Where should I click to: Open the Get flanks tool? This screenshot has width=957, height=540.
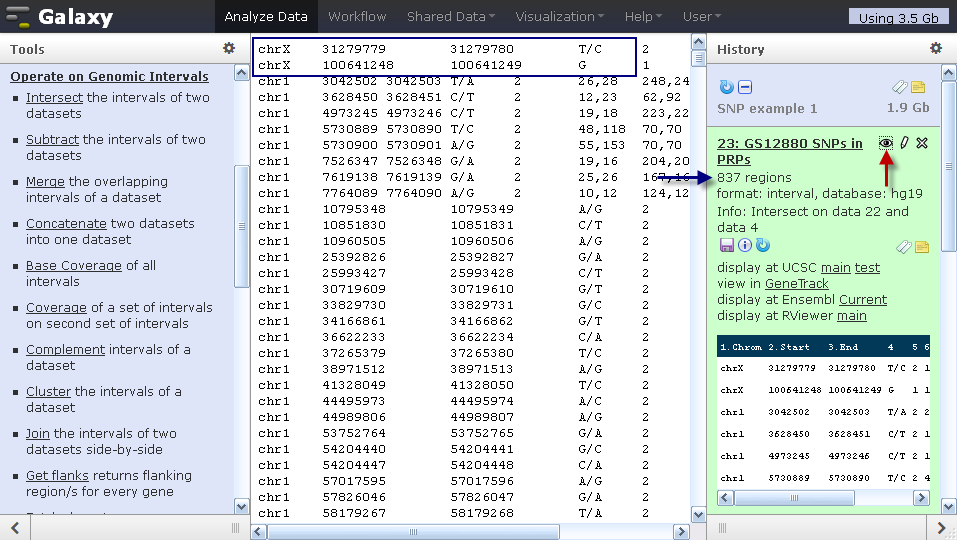[x=57, y=476]
